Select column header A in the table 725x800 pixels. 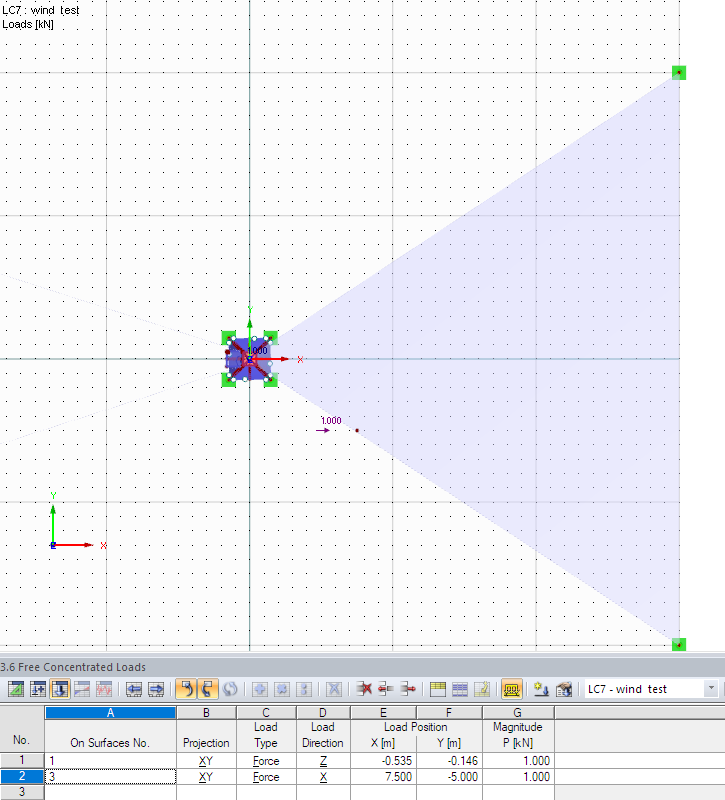(x=110, y=713)
